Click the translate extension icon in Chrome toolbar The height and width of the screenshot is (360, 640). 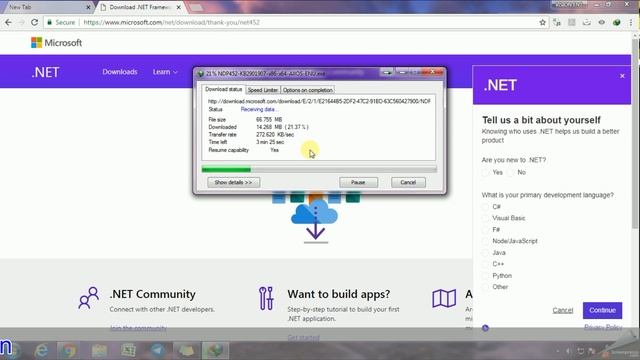(x=557, y=22)
